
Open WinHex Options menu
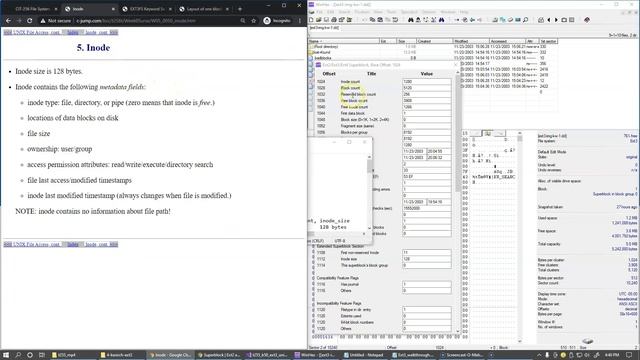(x=429, y=12)
